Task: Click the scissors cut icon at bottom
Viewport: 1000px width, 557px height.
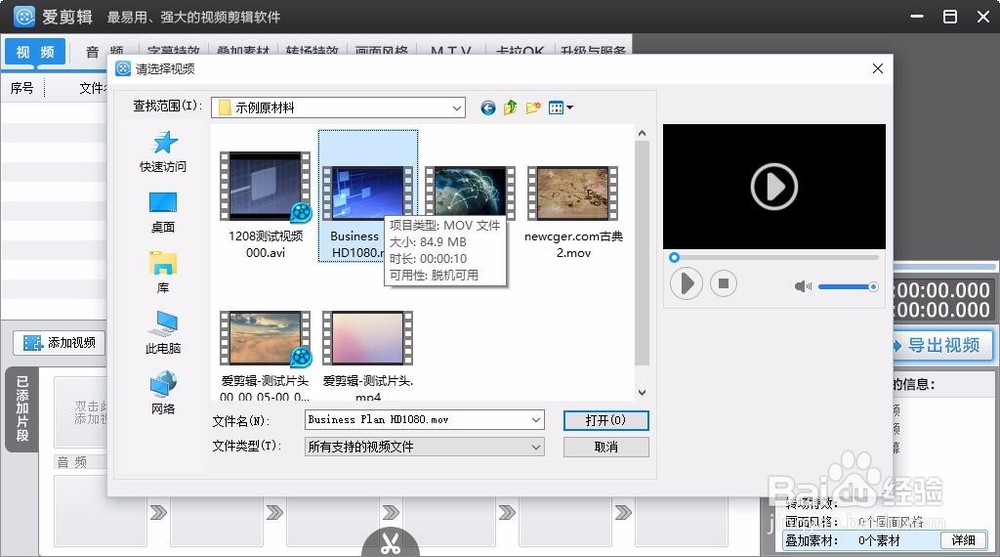Action: (390, 543)
